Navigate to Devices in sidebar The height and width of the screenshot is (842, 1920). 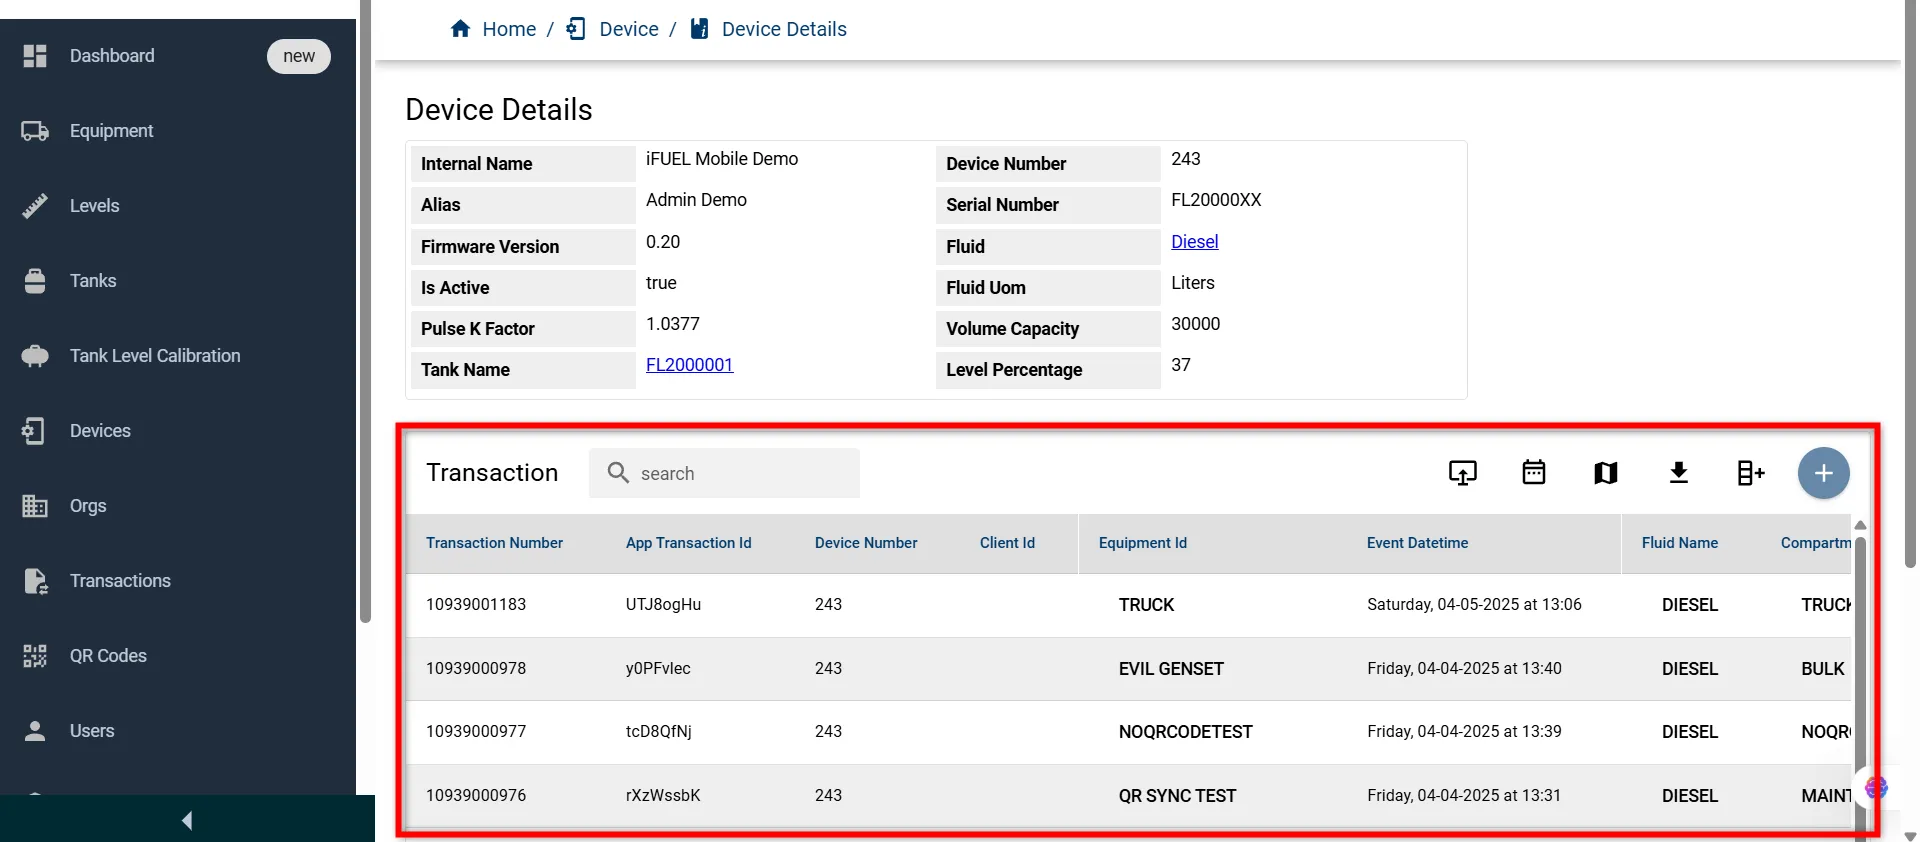pyautogui.click(x=100, y=431)
